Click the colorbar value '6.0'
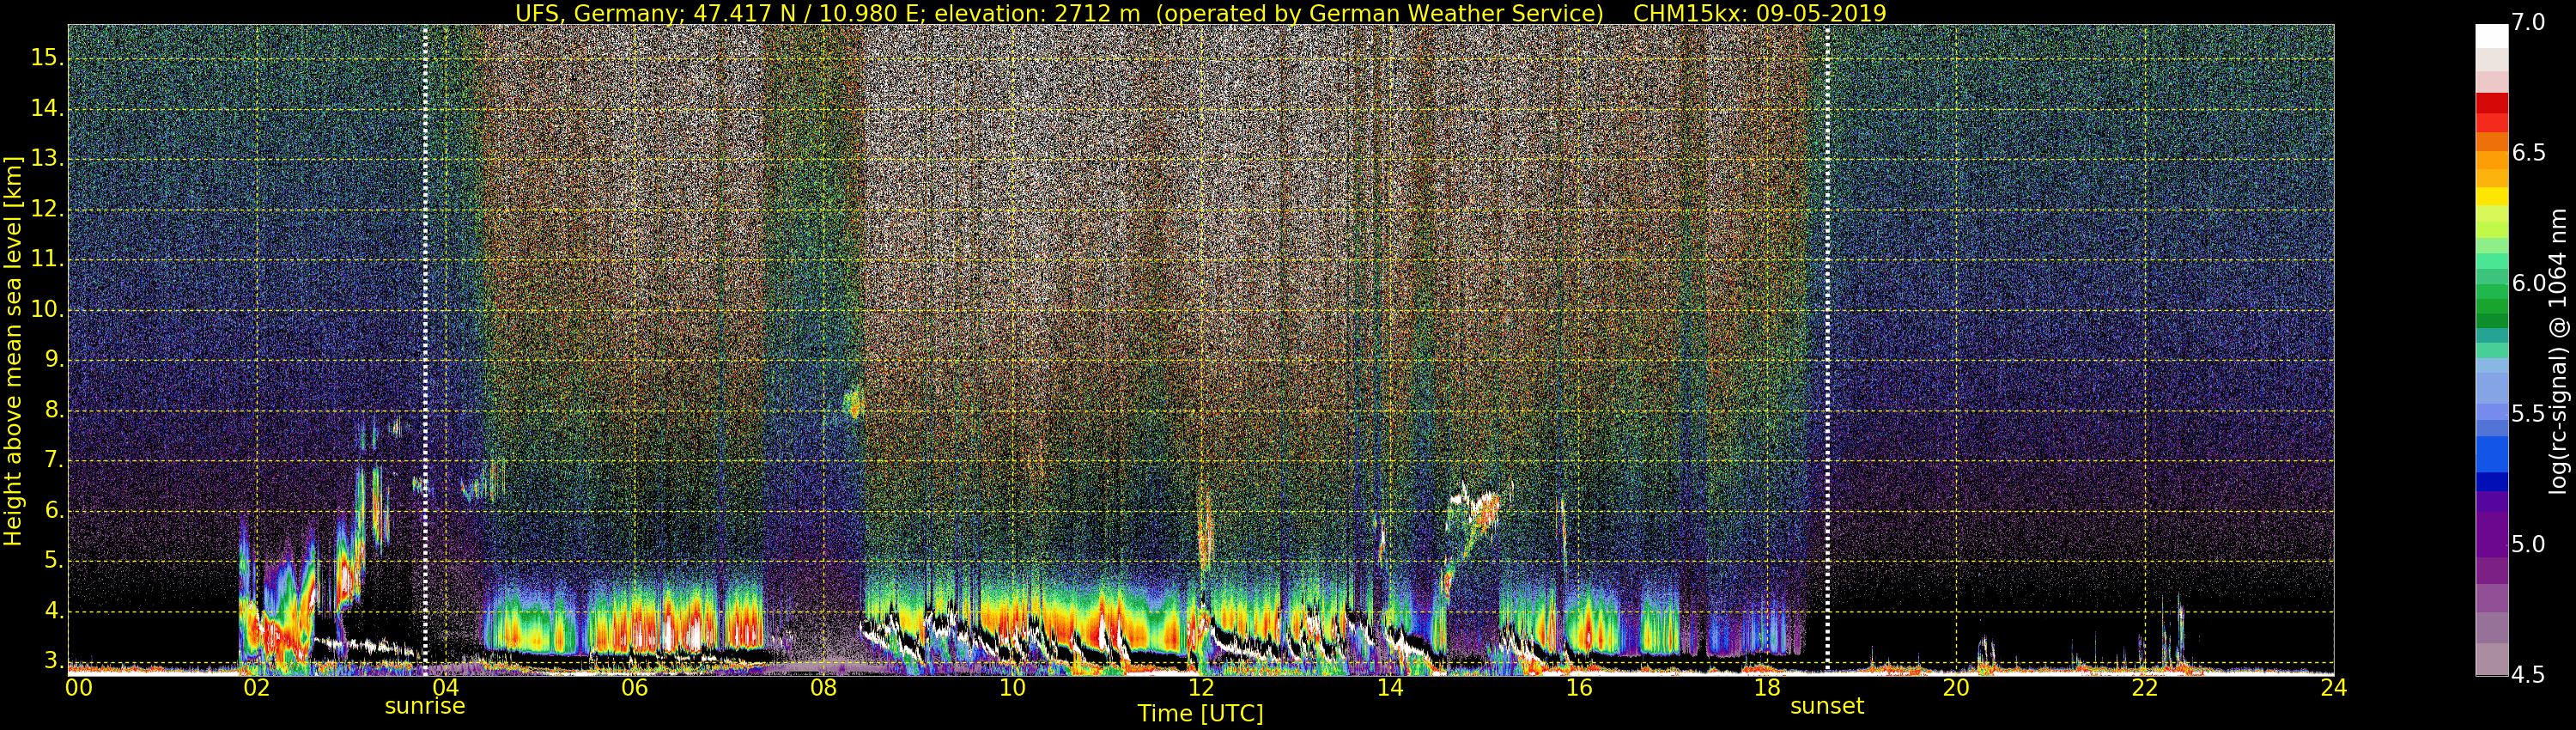2576x730 pixels. click(2529, 283)
